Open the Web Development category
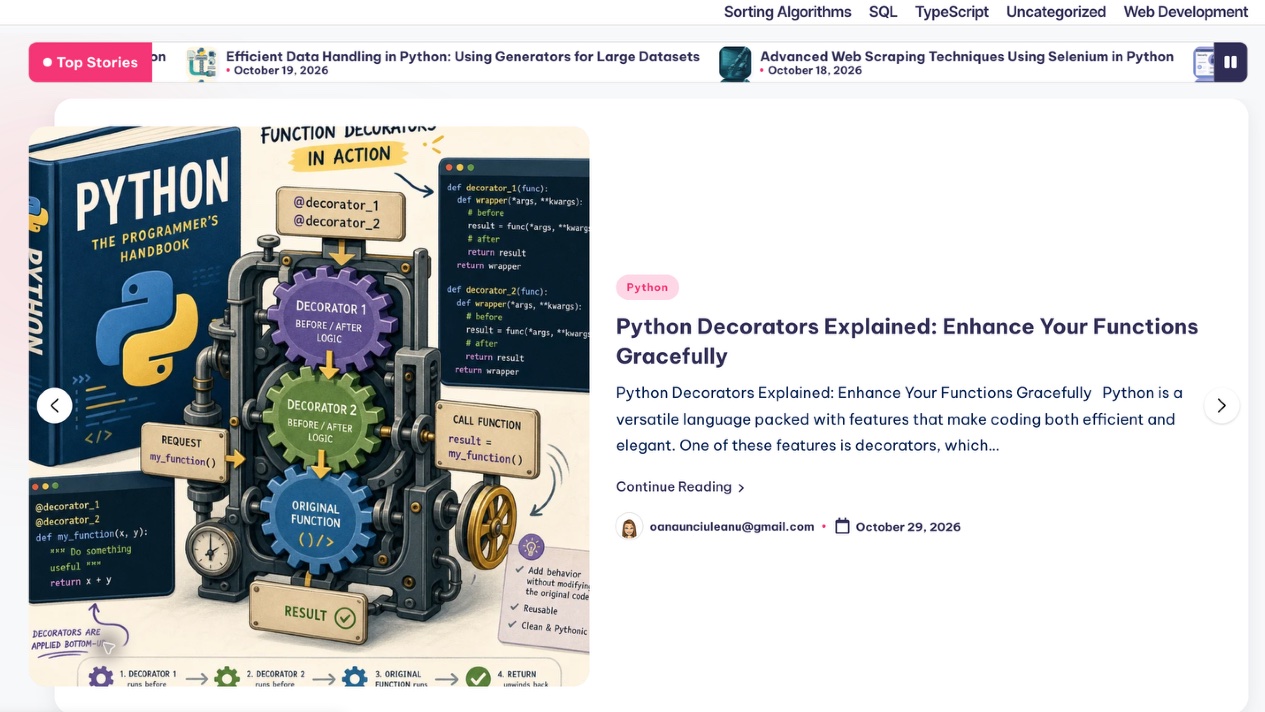 (x=1186, y=12)
